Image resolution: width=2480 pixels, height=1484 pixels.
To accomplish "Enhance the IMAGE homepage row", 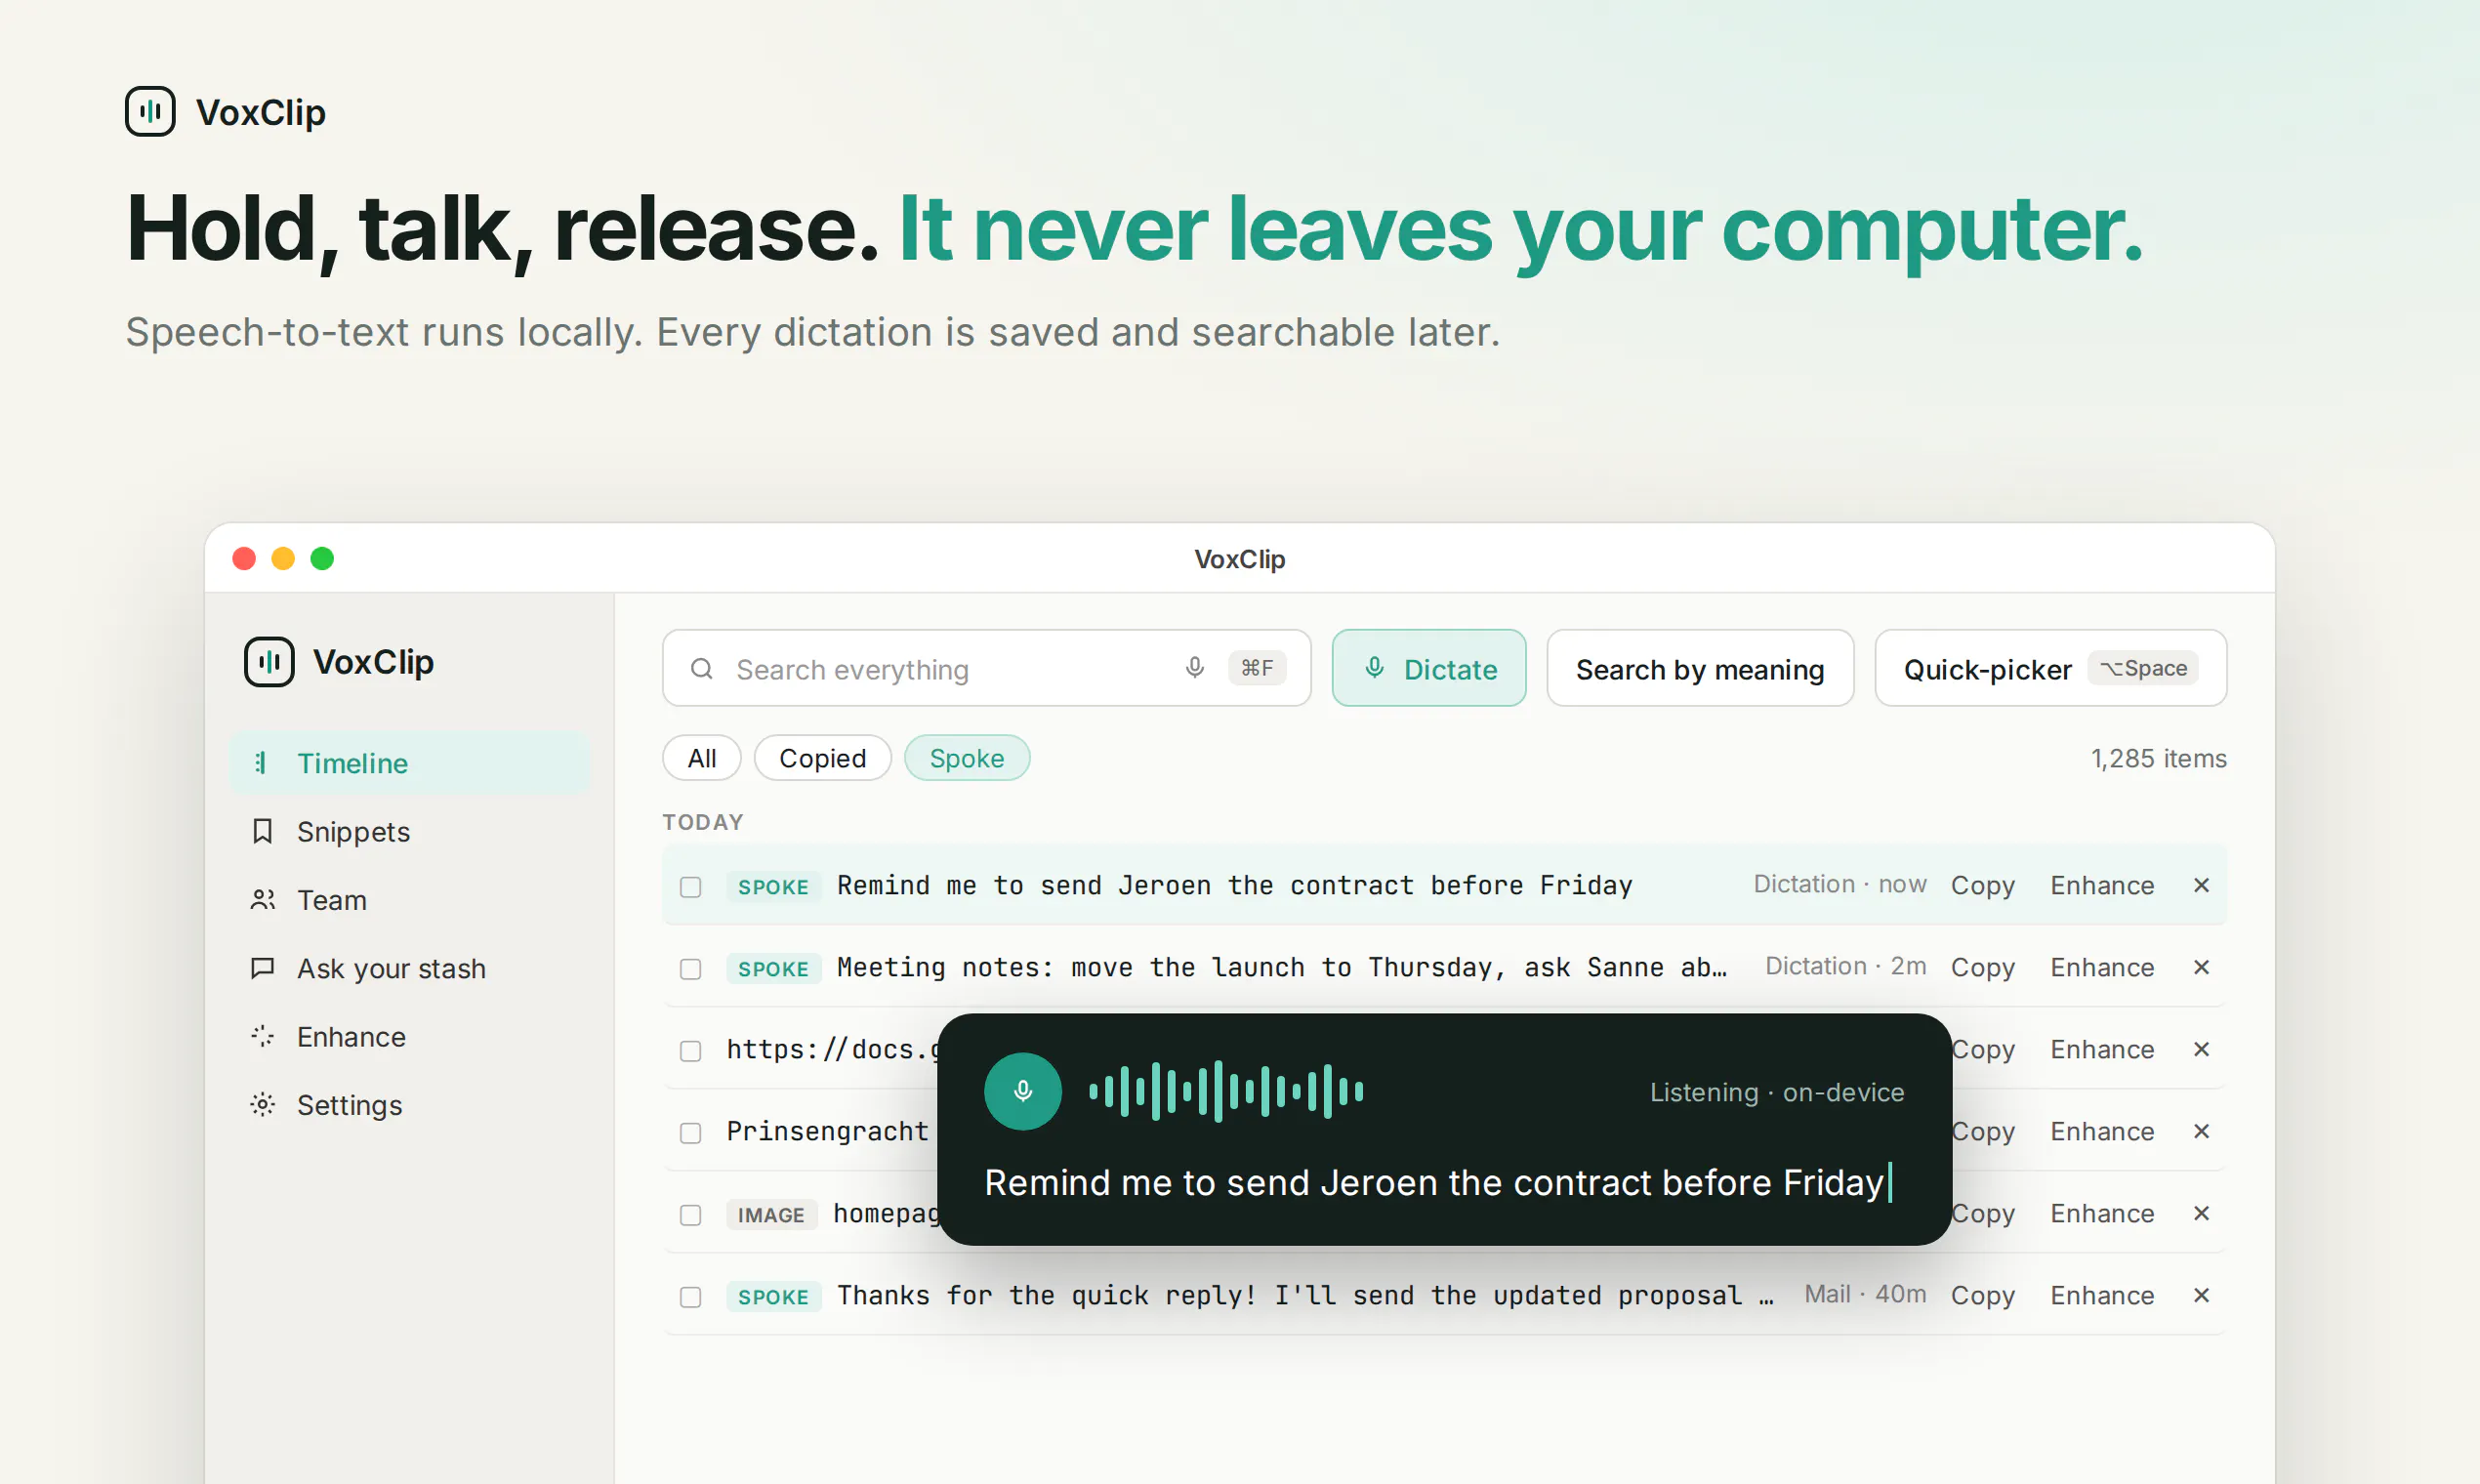I will point(2102,1213).
